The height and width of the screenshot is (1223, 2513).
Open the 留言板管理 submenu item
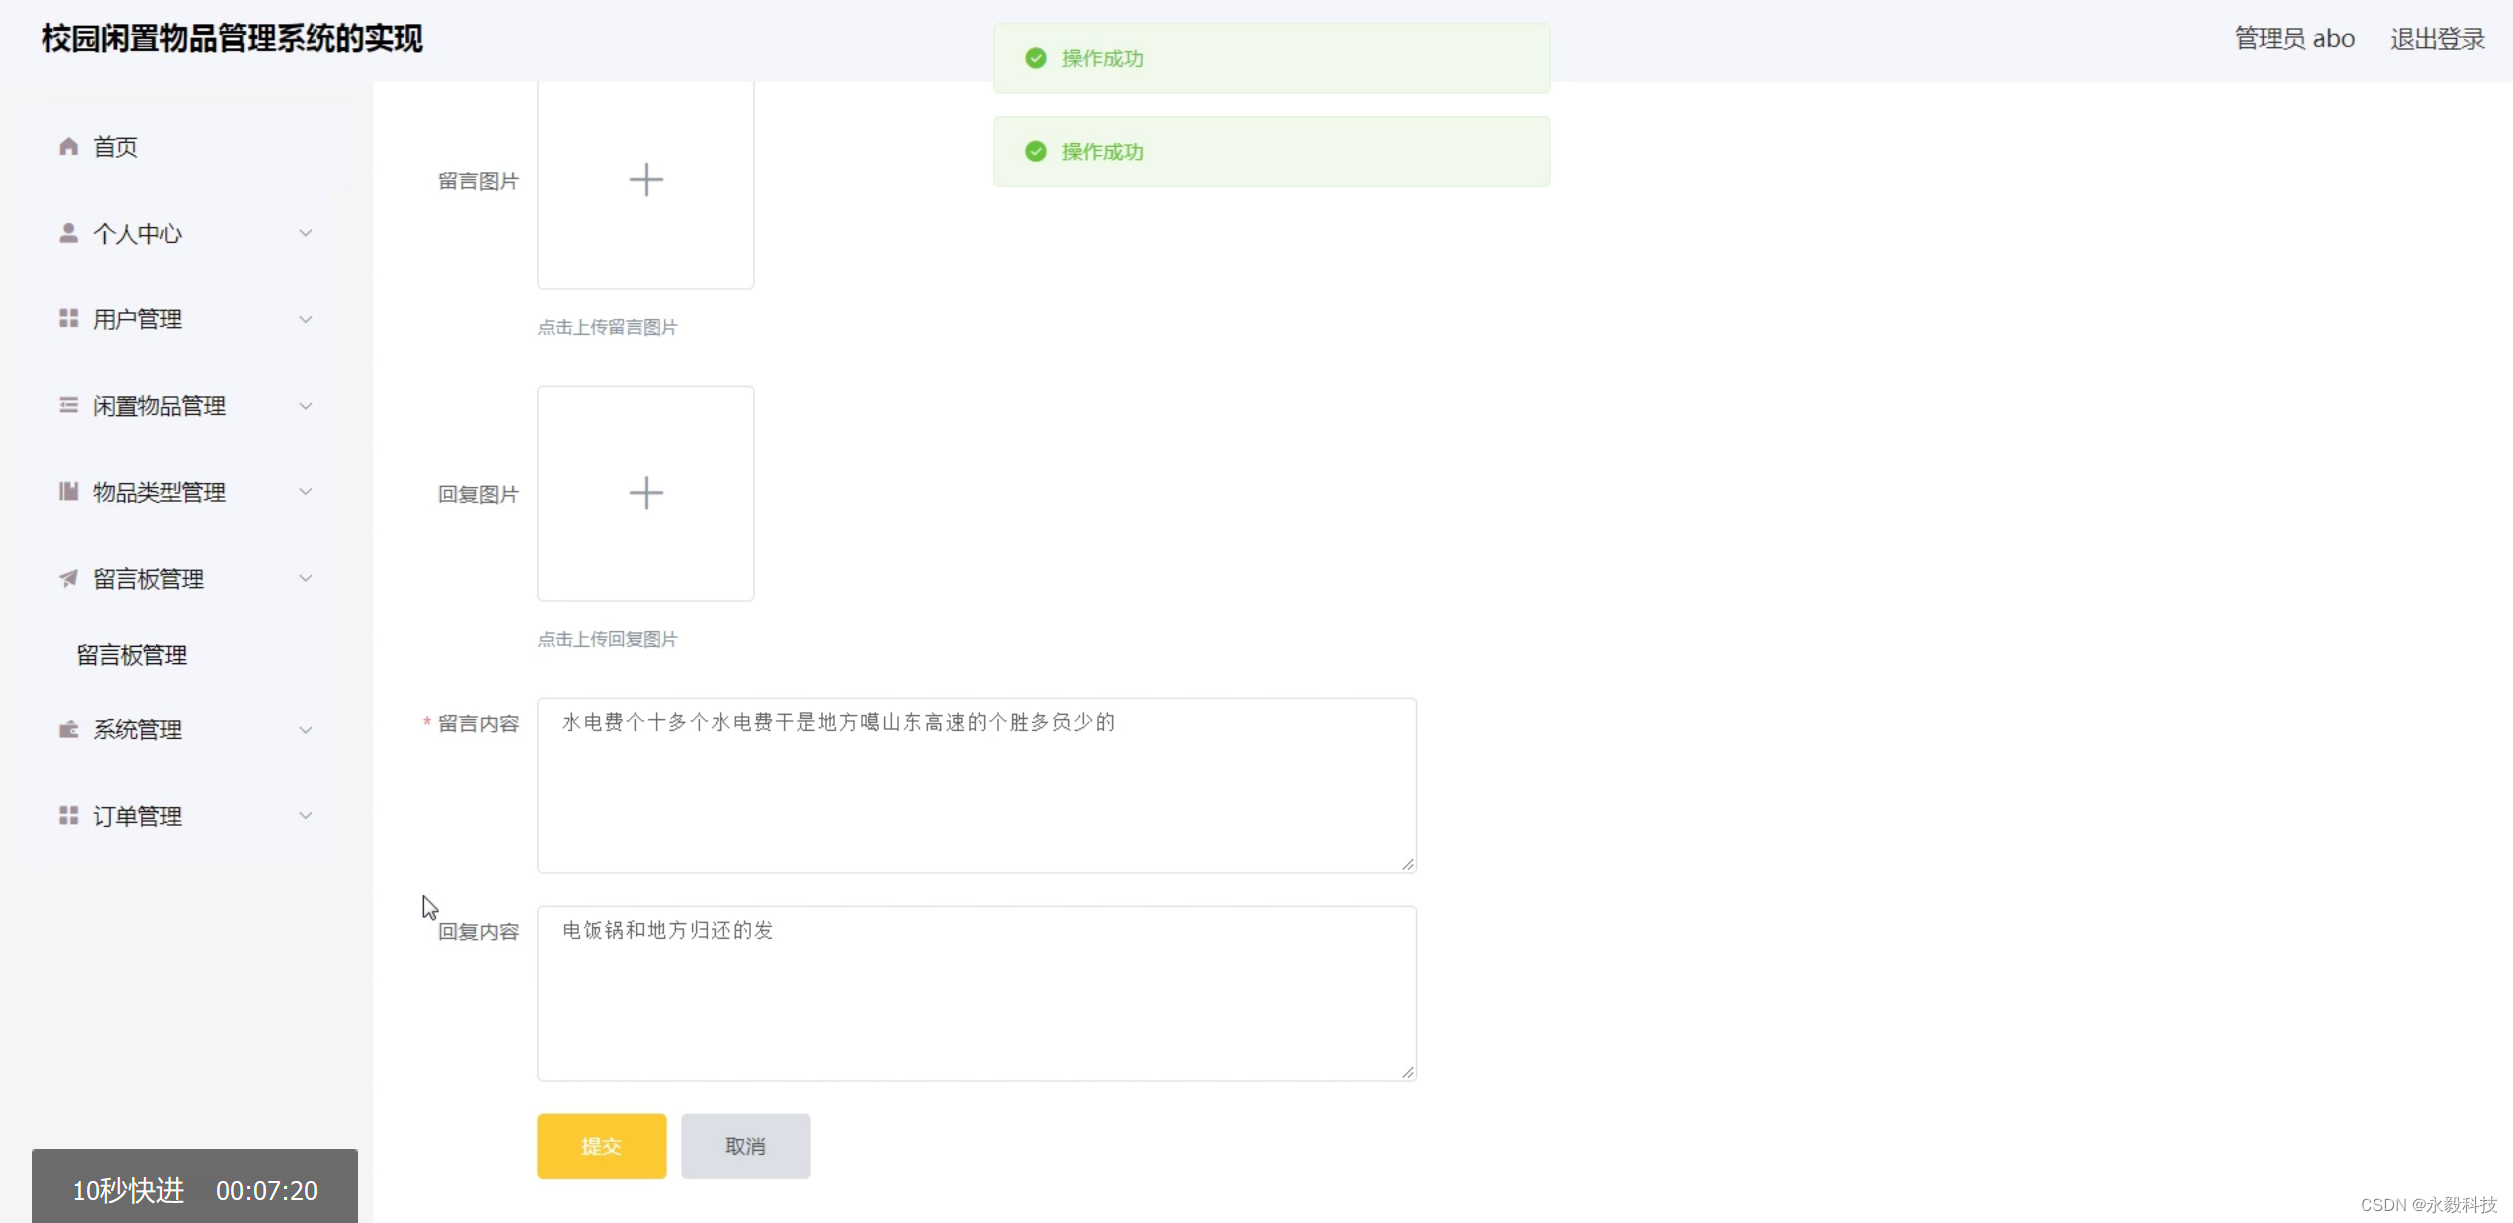pos(132,655)
